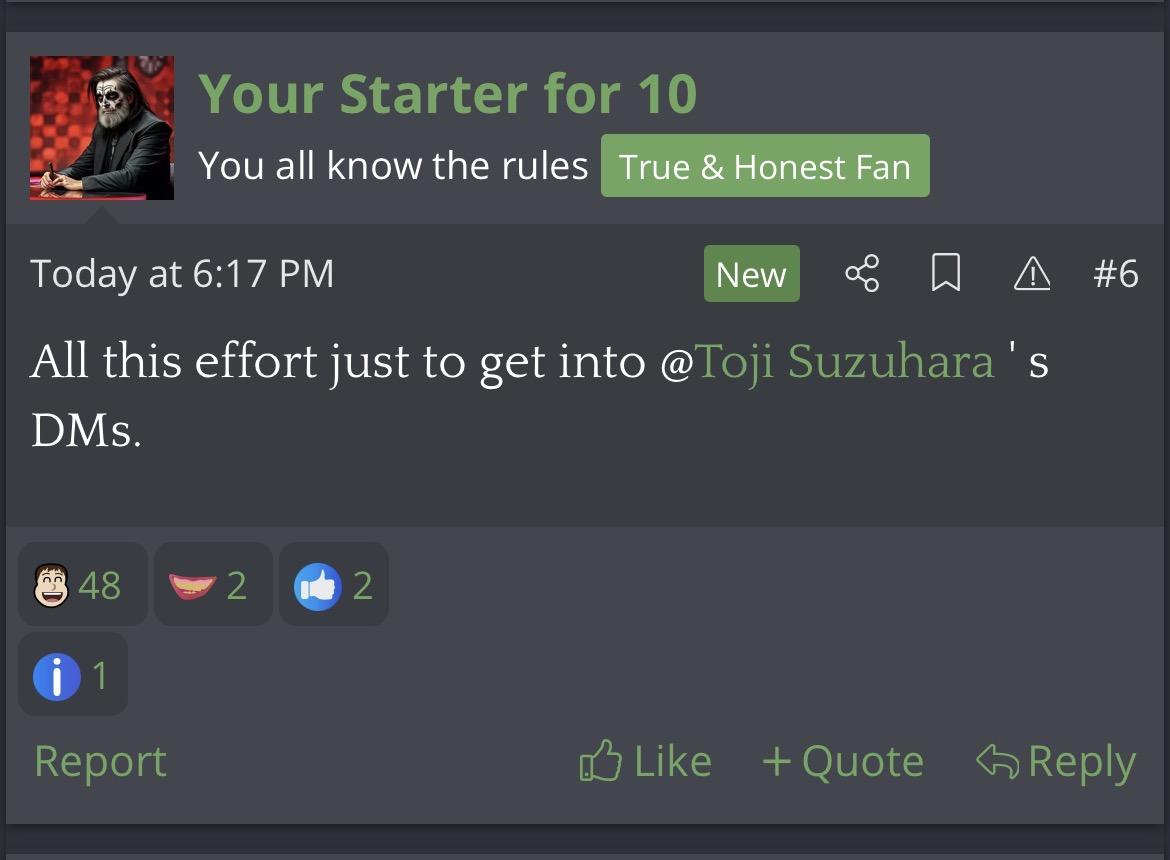Bookmark this post

pos(946,273)
